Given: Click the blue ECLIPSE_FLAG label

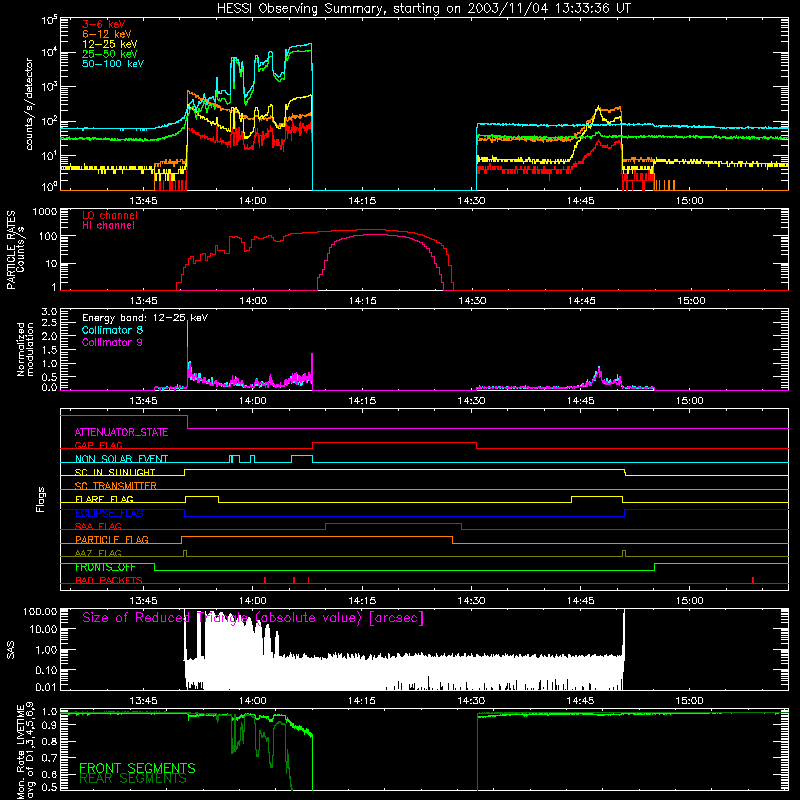Looking at the screenshot, I should point(109,513).
